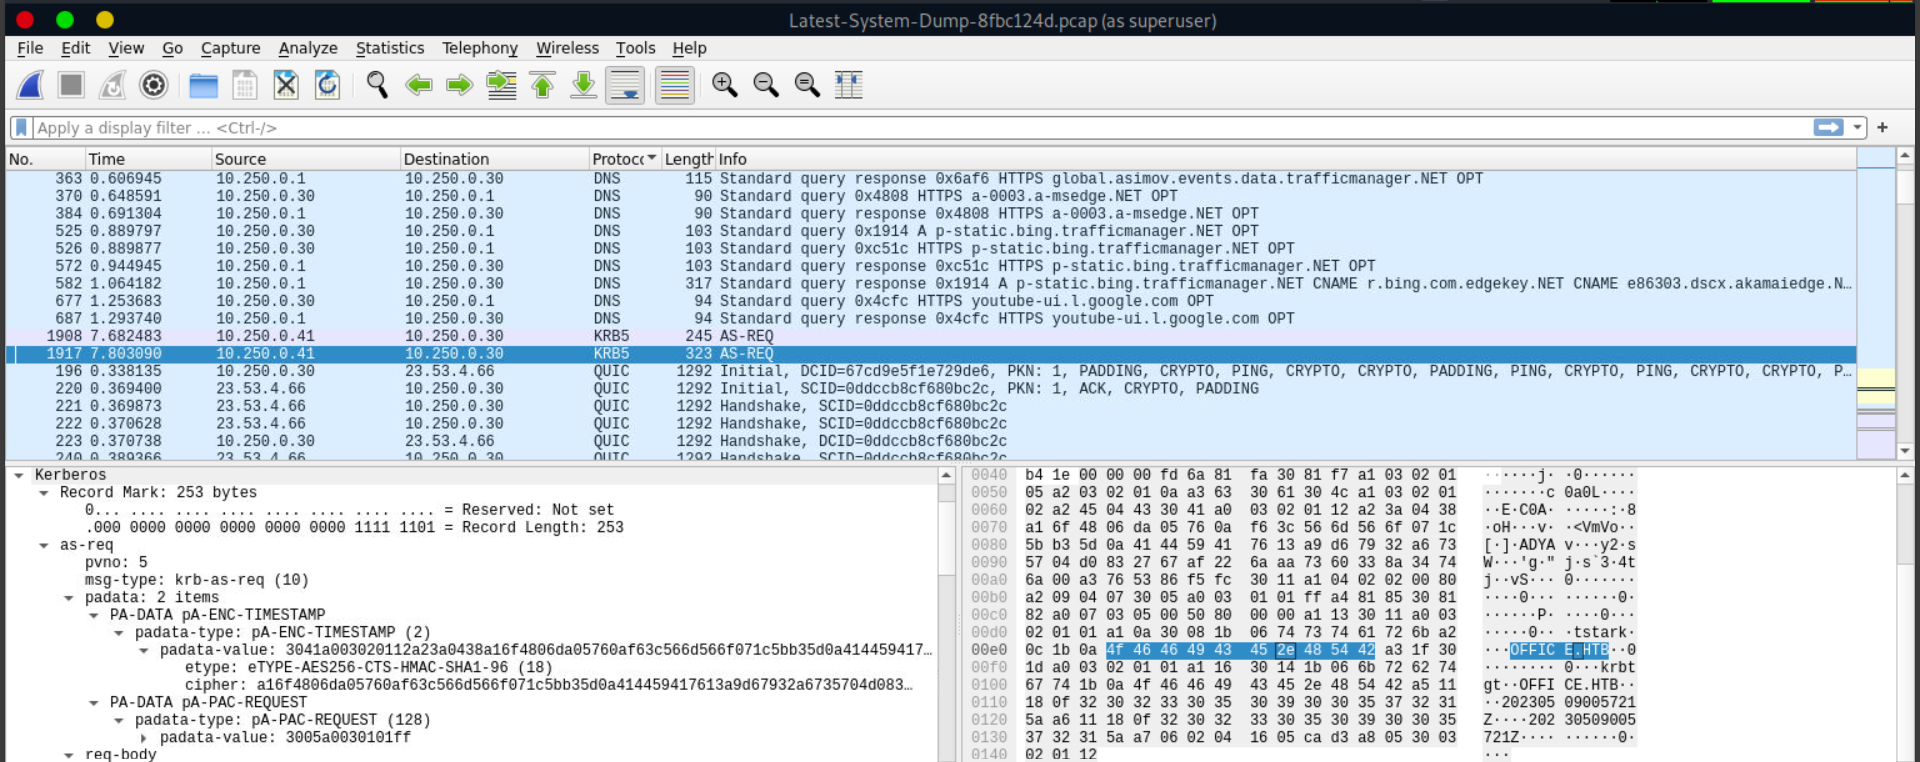Click the display filter input field
This screenshot has height=762, width=1920.
pyautogui.click(x=900, y=128)
